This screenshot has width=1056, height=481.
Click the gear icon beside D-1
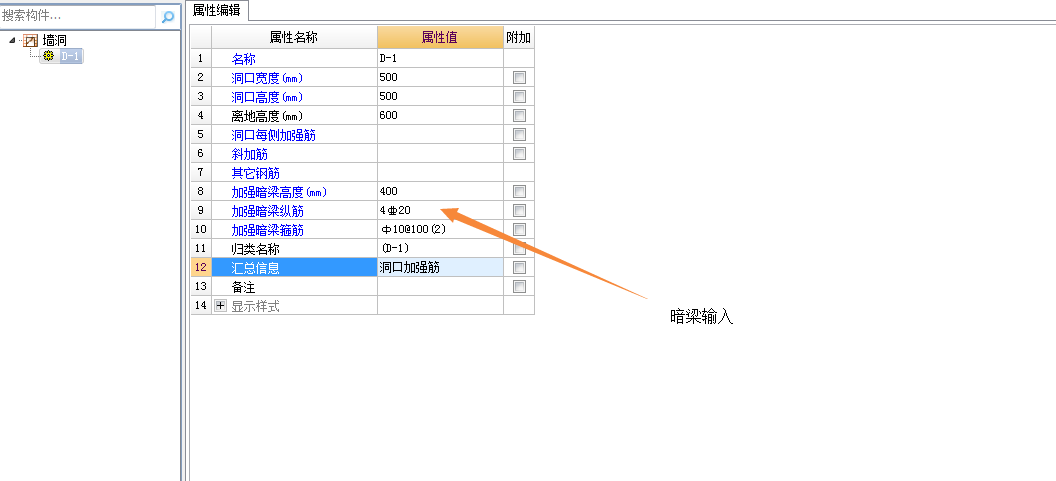click(49, 57)
